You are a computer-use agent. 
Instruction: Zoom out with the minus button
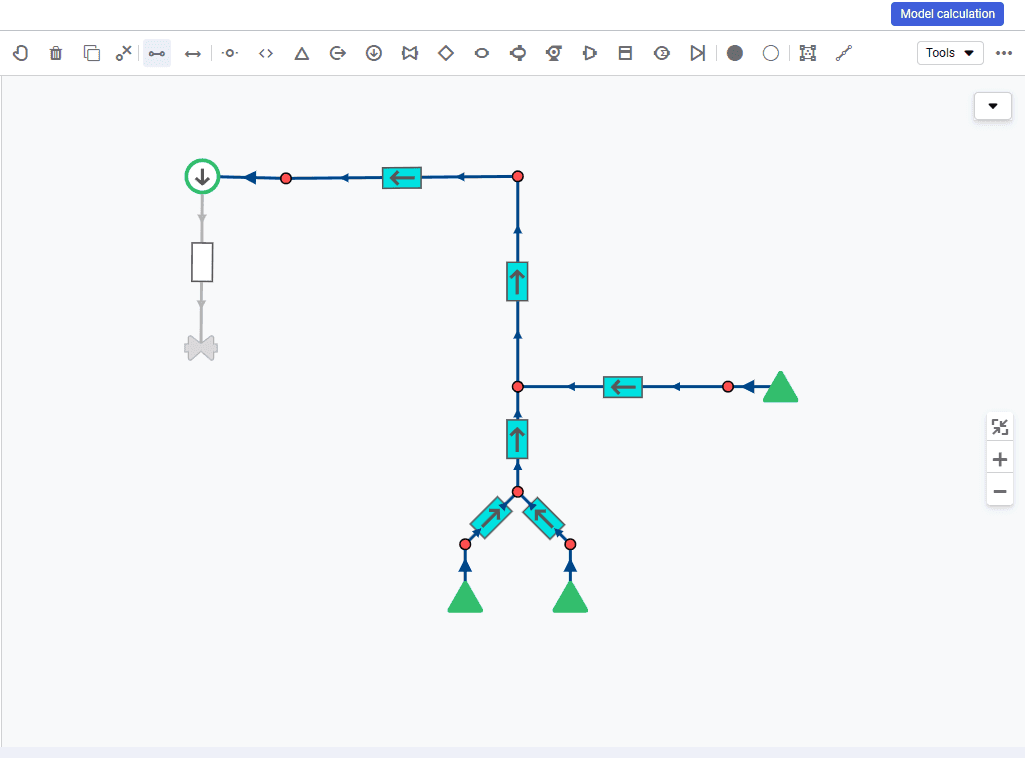click(x=1000, y=491)
